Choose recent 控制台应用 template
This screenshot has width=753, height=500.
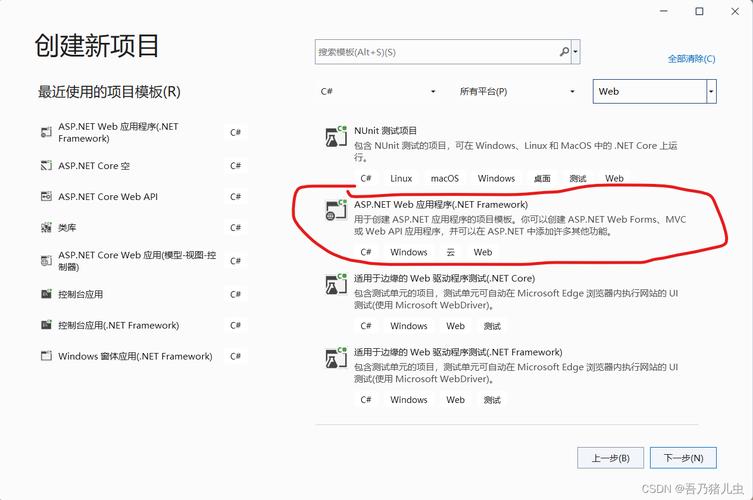pos(143,294)
